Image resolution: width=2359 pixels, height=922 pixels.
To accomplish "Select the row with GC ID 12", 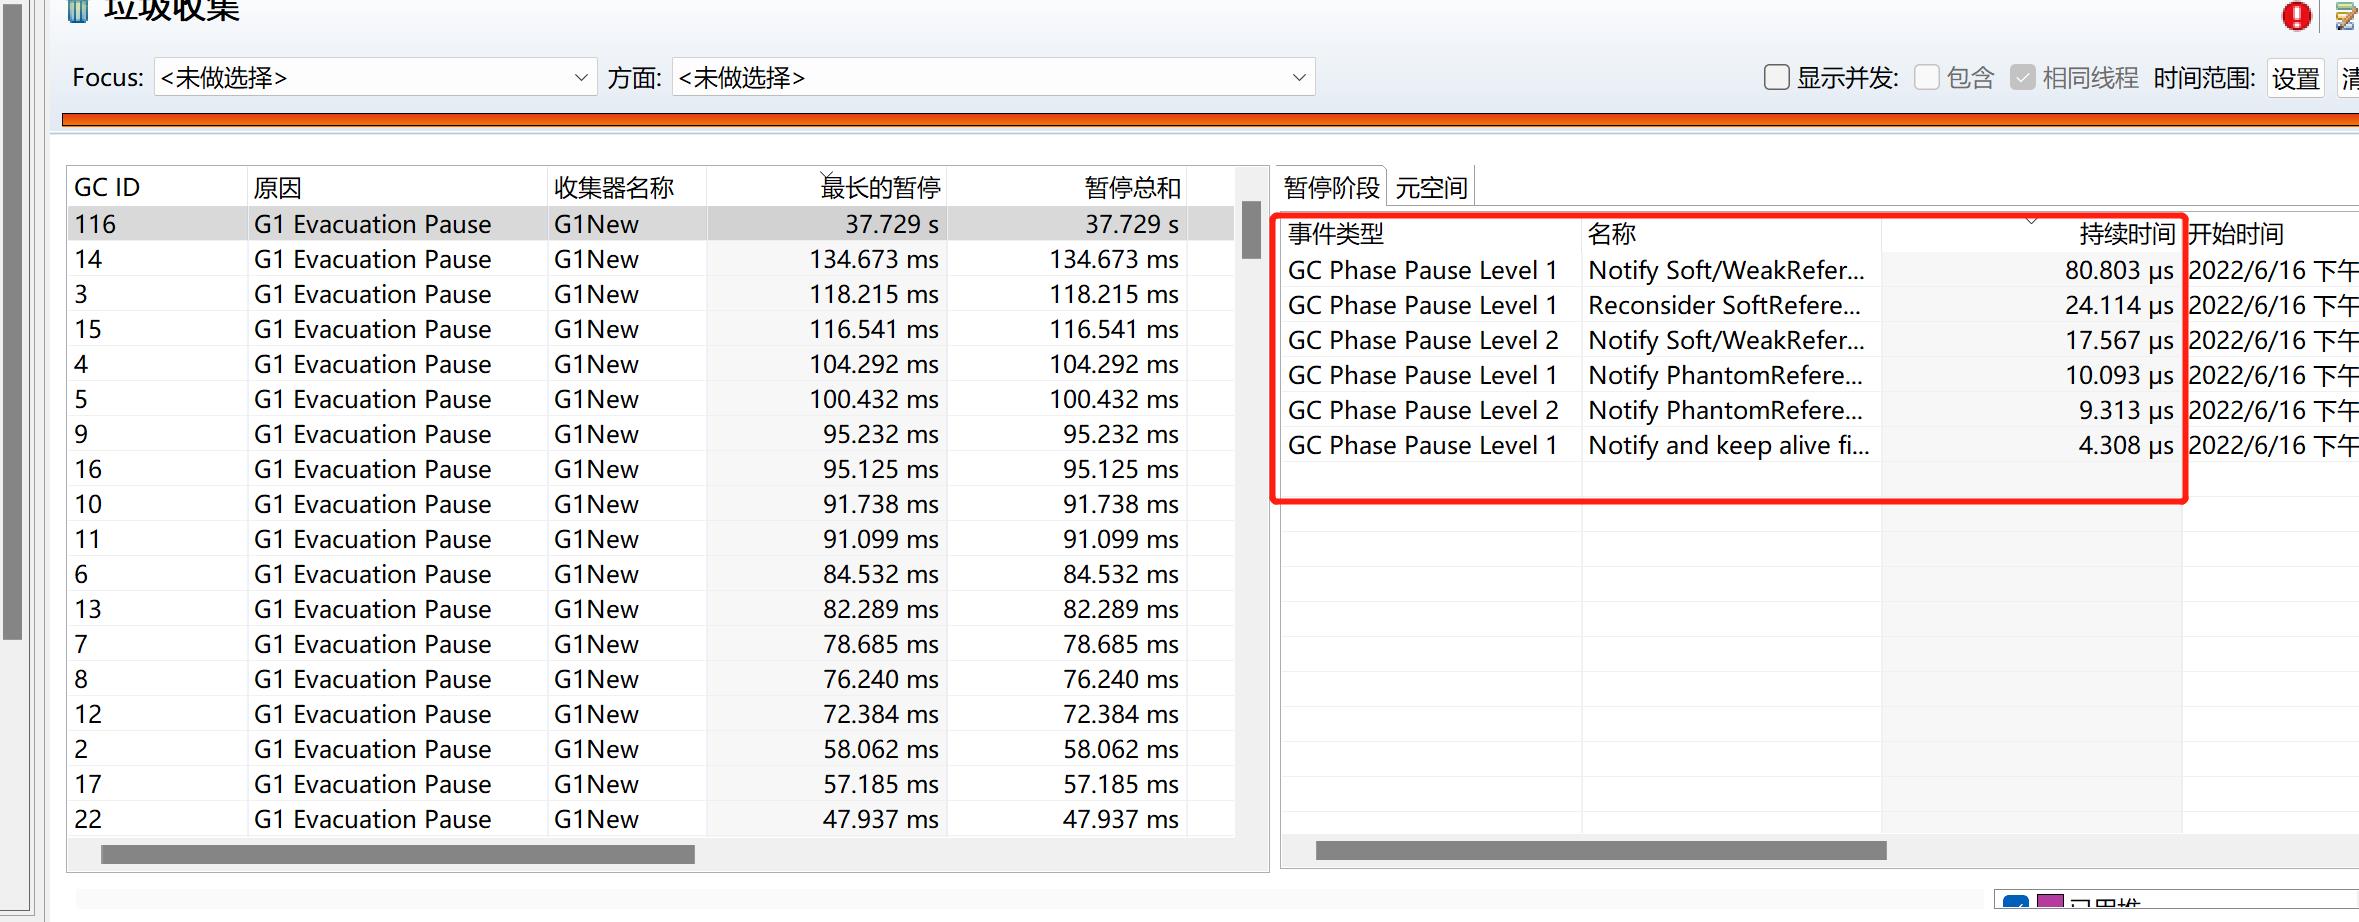I will (x=650, y=714).
